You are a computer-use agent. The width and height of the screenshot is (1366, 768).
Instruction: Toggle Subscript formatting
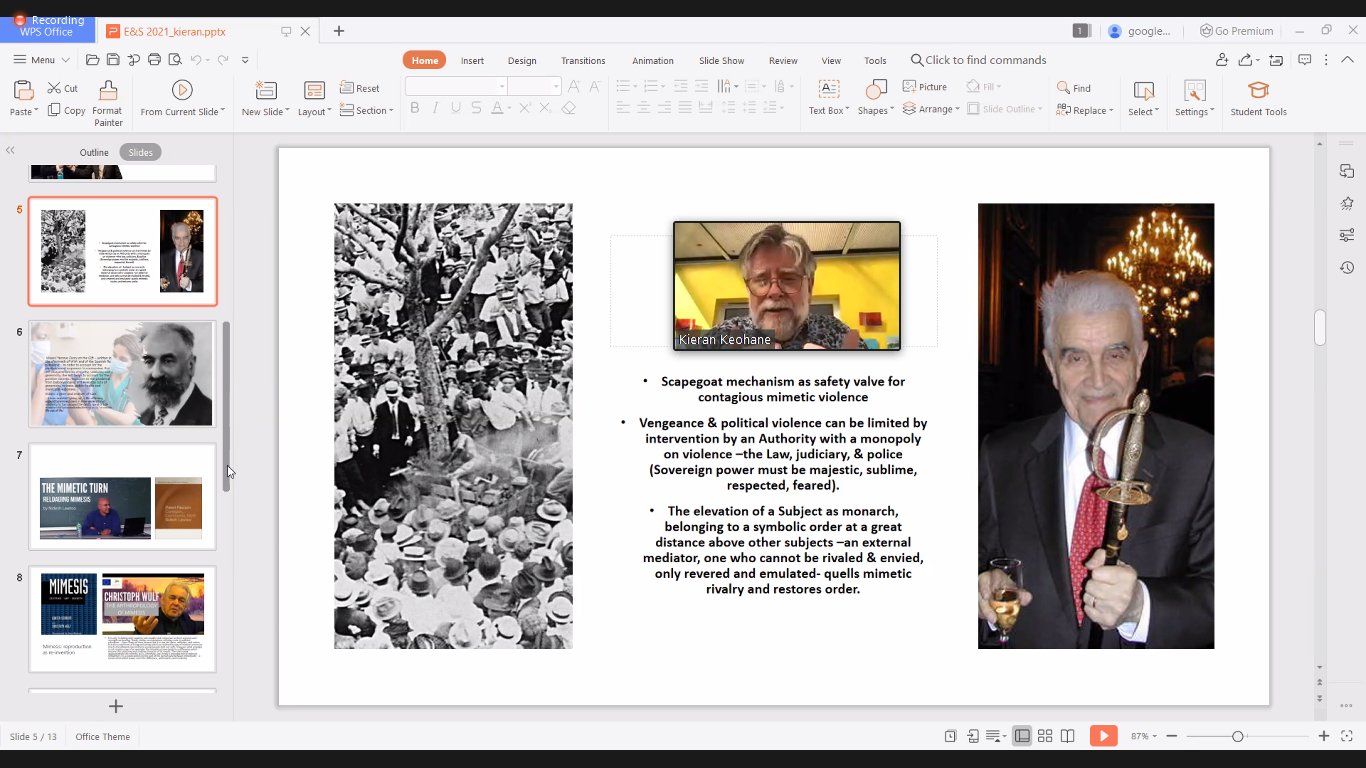[x=545, y=108]
